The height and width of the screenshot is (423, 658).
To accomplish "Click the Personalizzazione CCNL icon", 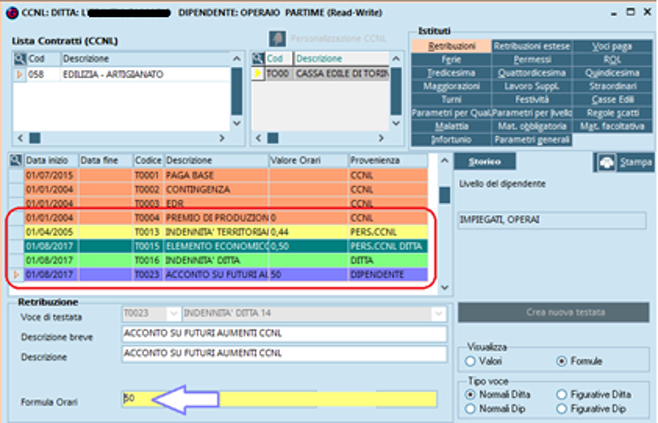I will pos(277,39).
